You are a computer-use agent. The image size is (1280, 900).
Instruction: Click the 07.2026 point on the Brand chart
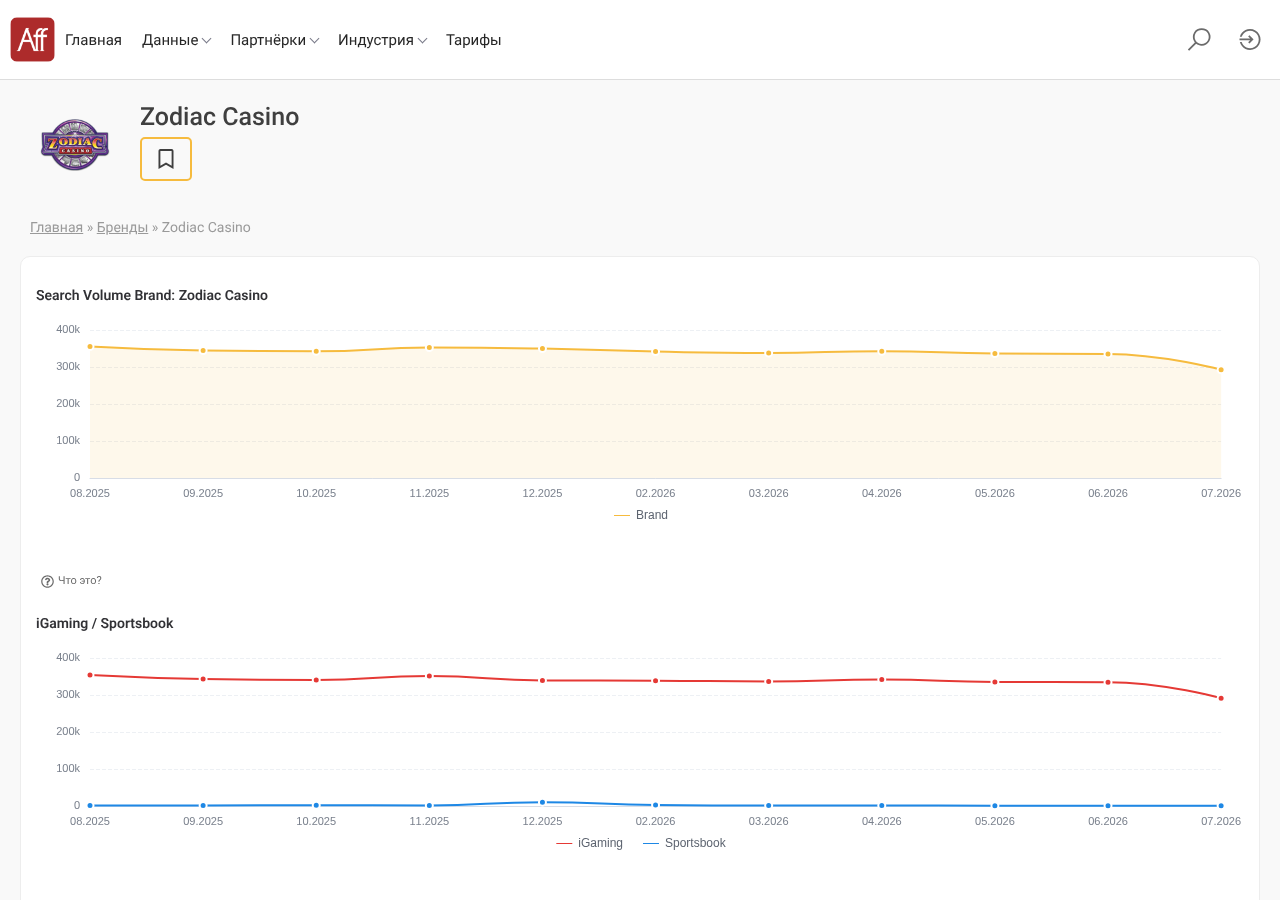point(1221,370)
